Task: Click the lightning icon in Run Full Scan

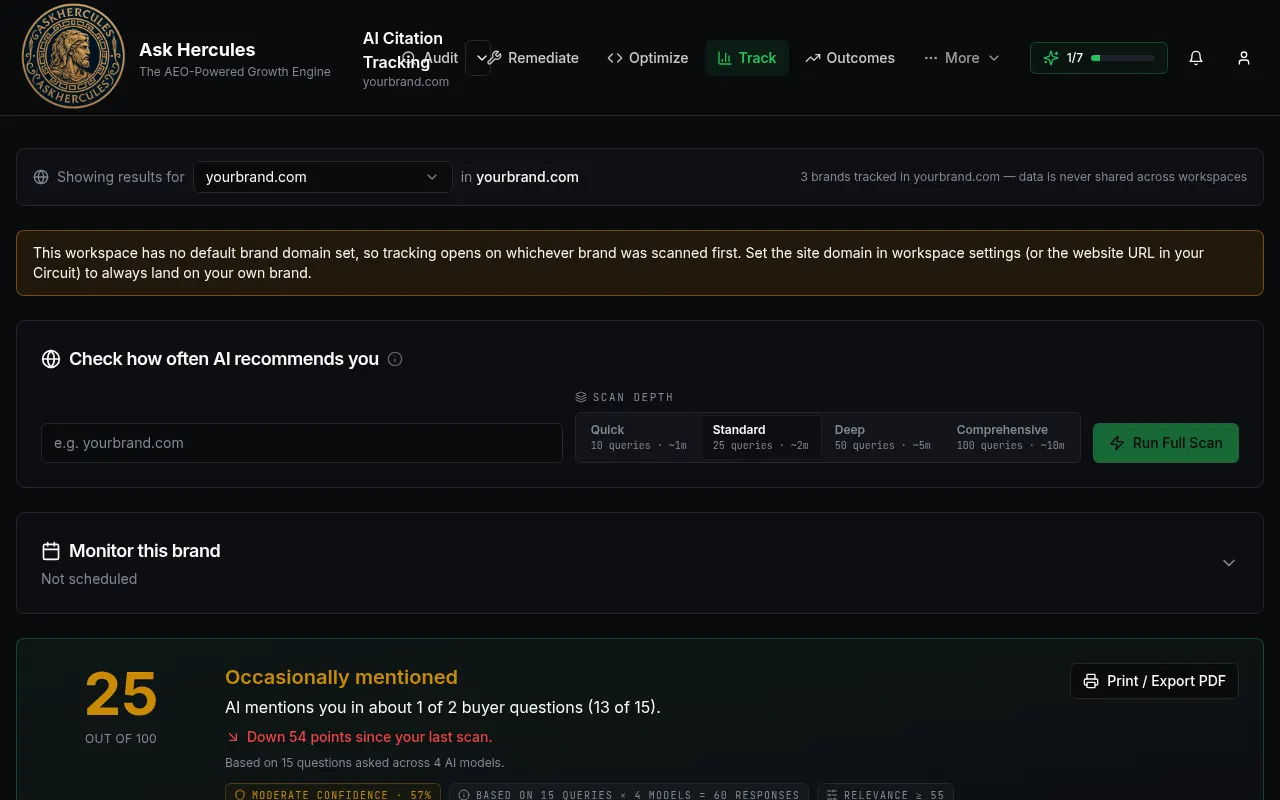Action: coord(1117,443)
